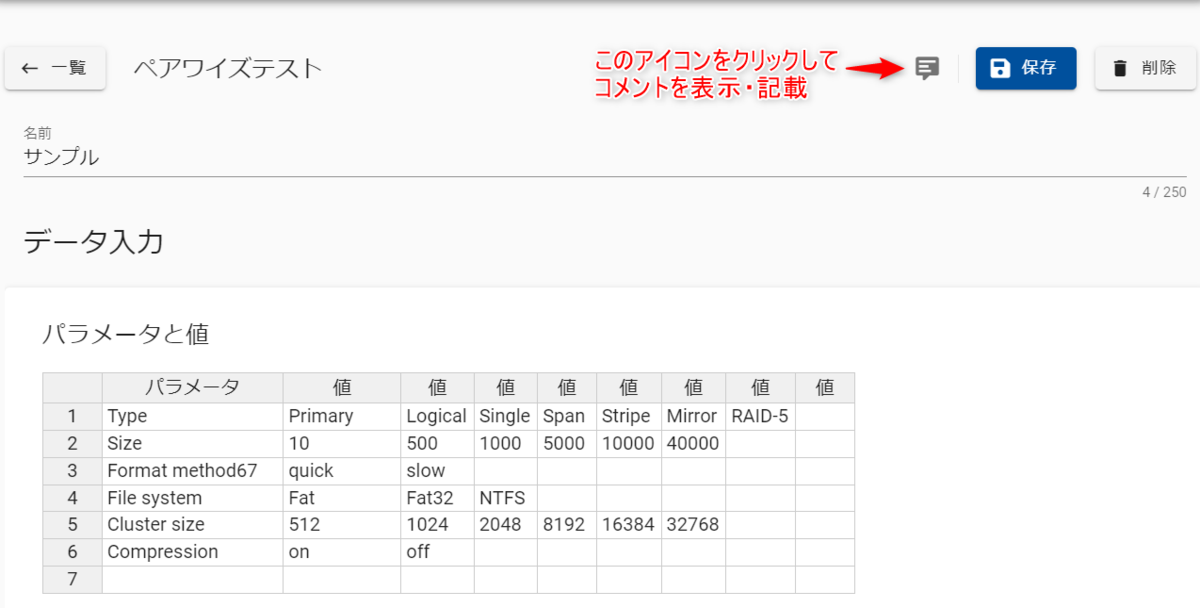Screen dimensions: 1200x608
Task: Select the Span value cell
Action: coord(567,417)
